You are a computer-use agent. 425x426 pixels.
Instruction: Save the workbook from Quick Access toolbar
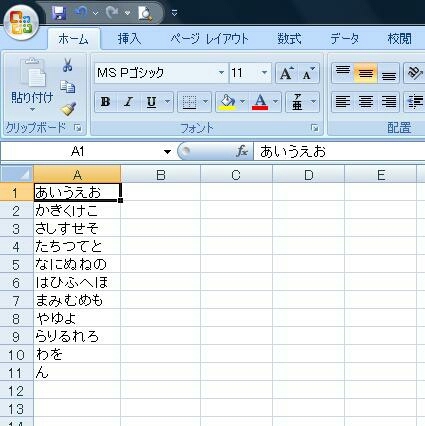59,13
